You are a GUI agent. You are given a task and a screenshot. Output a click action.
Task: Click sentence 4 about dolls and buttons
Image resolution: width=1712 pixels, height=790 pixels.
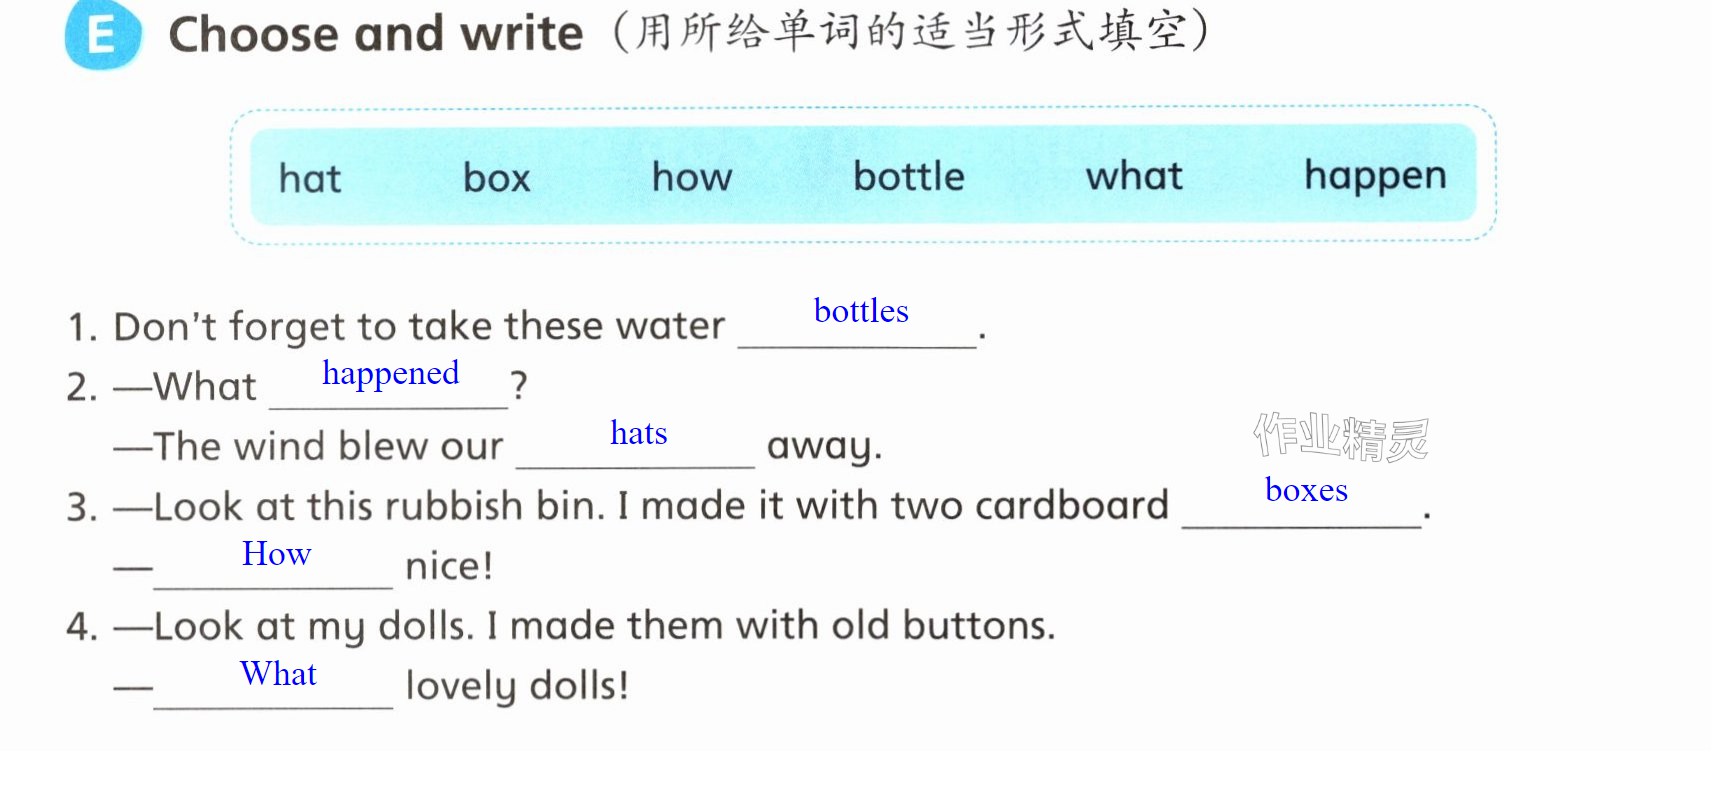560,626
